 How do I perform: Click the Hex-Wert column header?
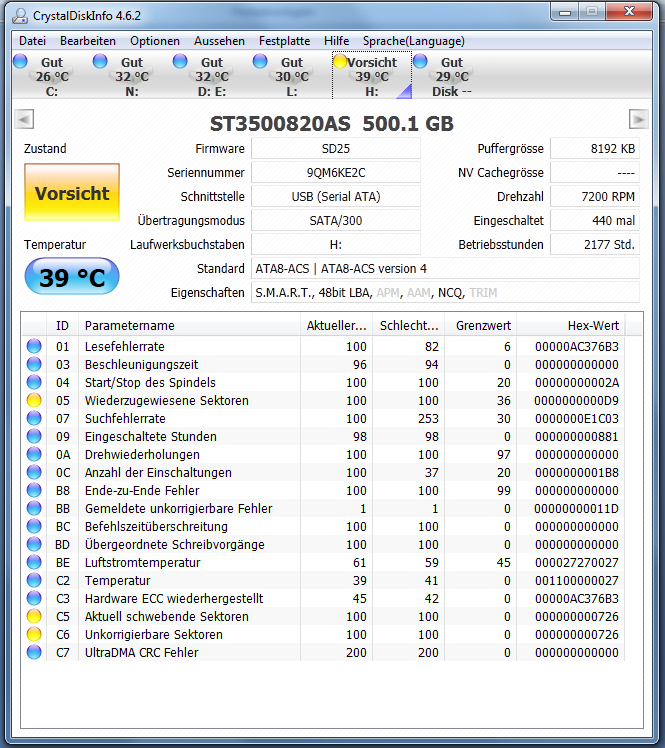pyautogui.click(x=571, y=325)
